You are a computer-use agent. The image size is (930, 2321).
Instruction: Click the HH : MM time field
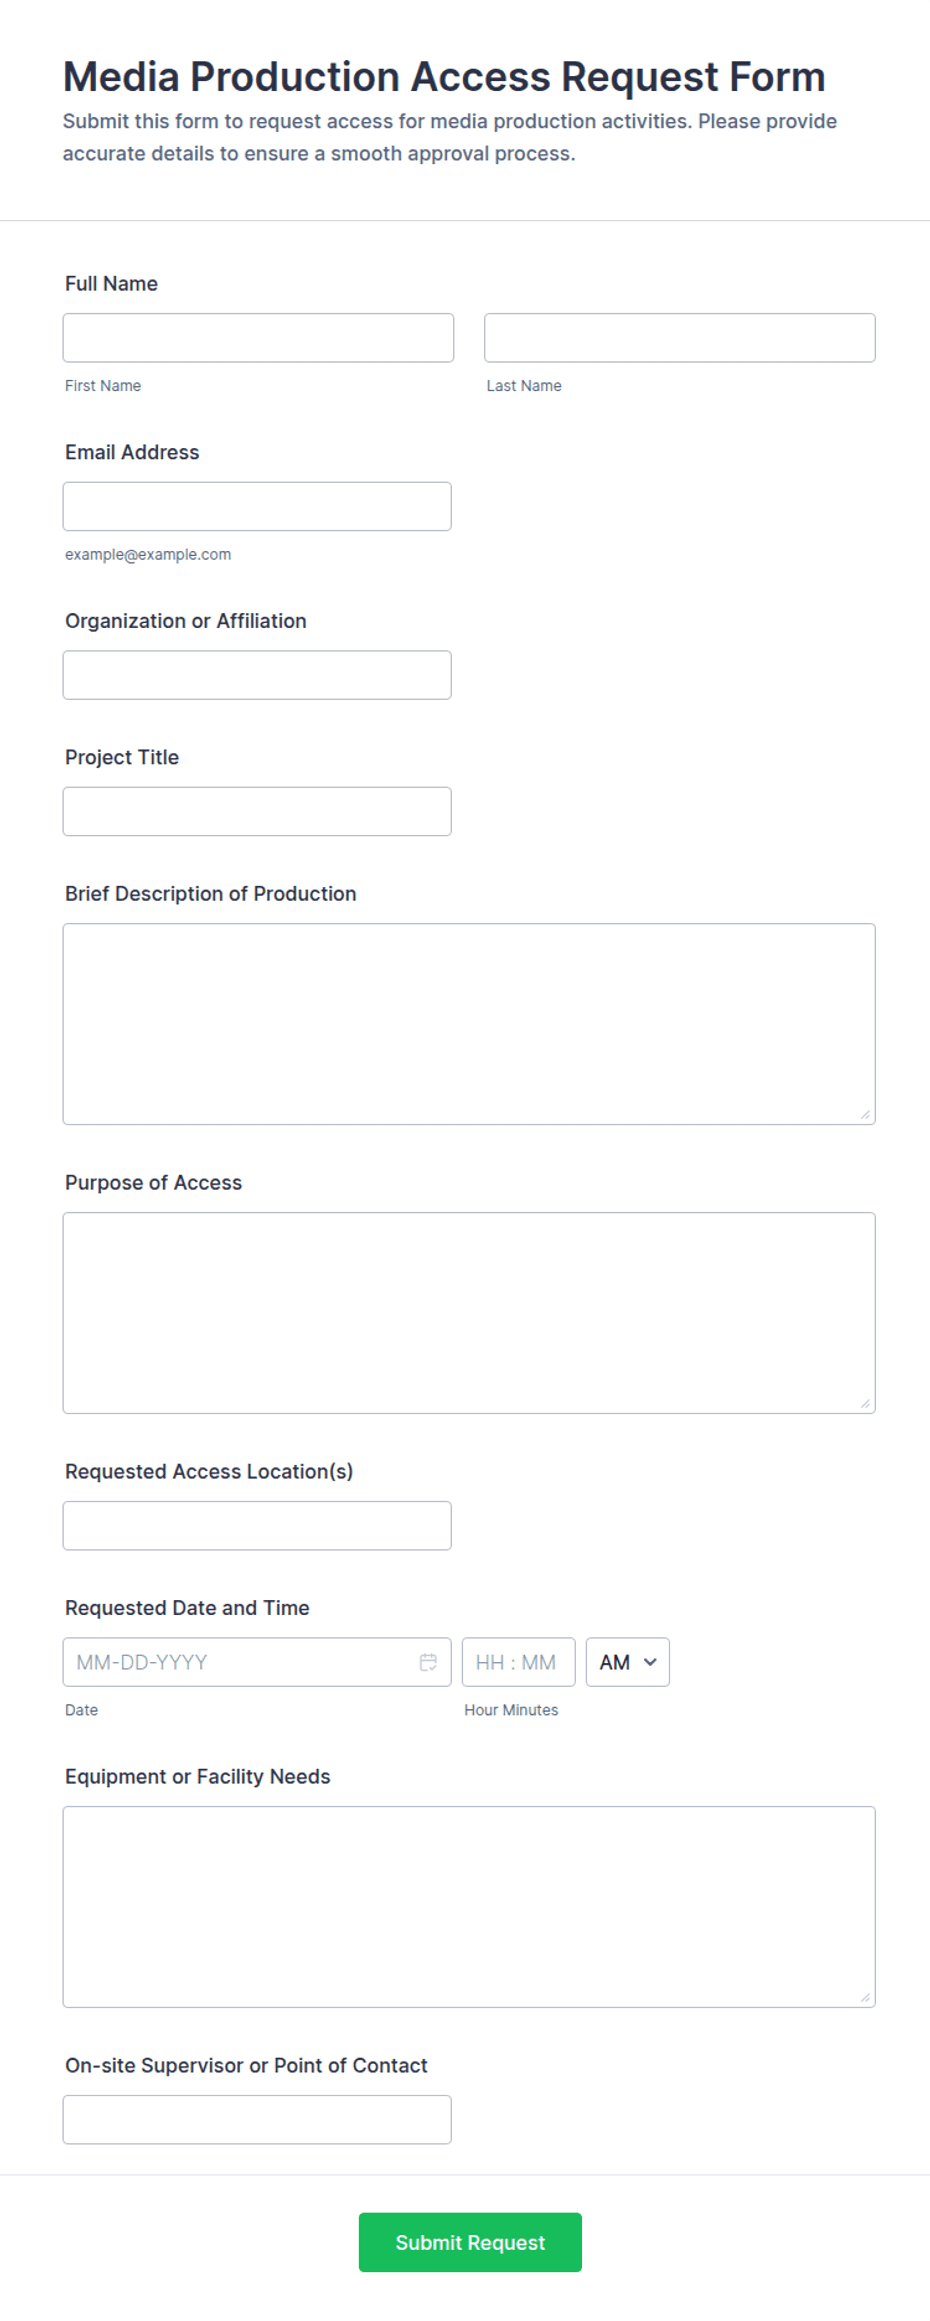[x=519, y=1662]
